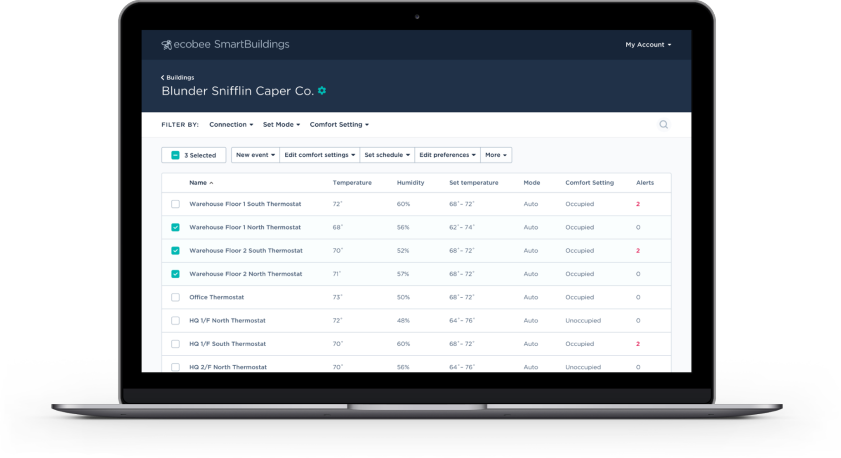Uncheck Warehouse Floor 1 North Thermostat
This screenshot has height=458, width=841.
coord(175,227)
